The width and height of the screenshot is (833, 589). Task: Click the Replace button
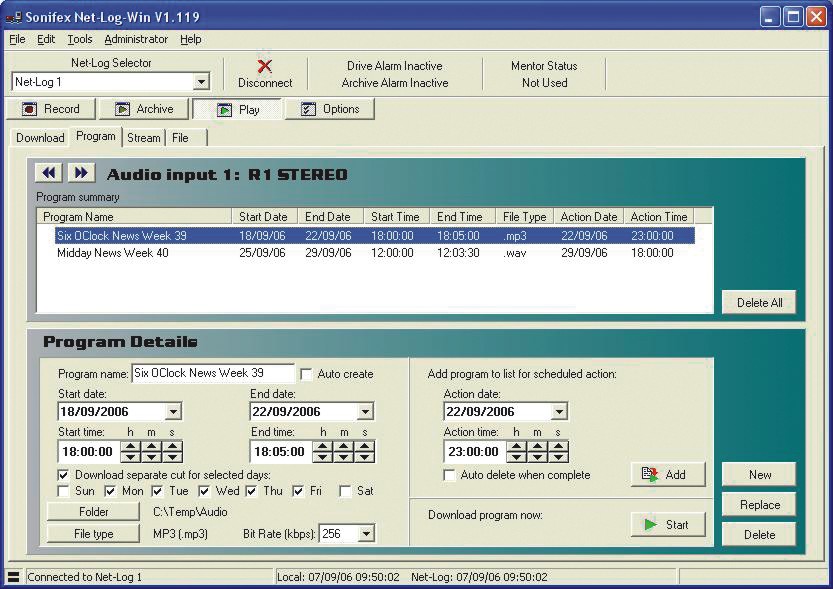tap(759, 505)
